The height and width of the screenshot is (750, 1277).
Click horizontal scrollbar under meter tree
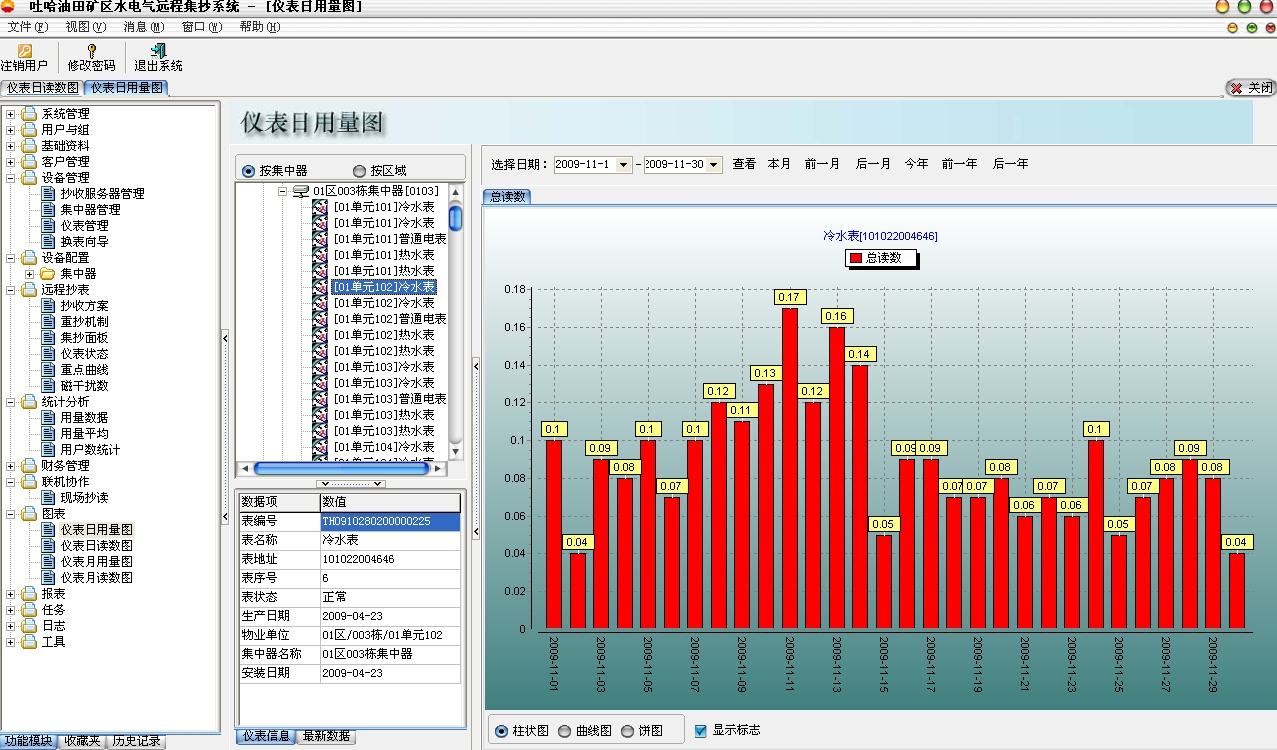pyautogui.click(x=341, y=468)
